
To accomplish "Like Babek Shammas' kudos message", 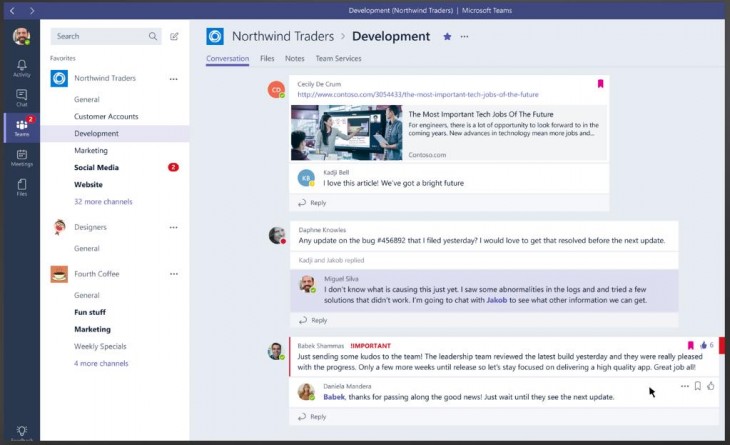I will [703, 345].
